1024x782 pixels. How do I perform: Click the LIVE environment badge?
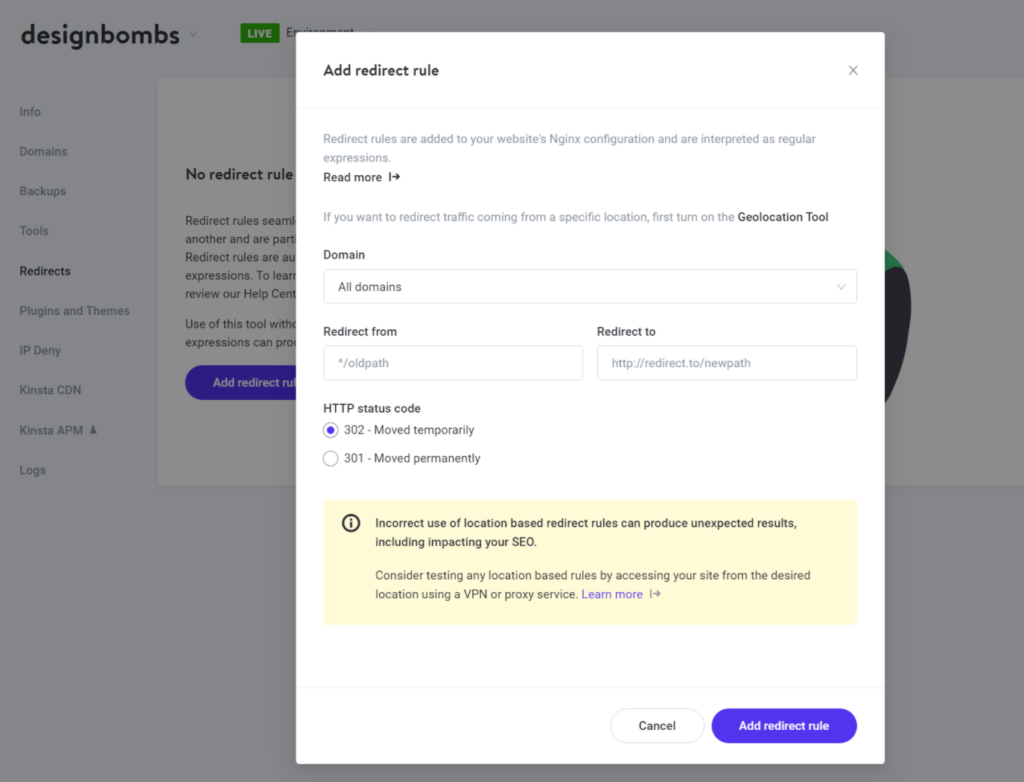point(259,33)
